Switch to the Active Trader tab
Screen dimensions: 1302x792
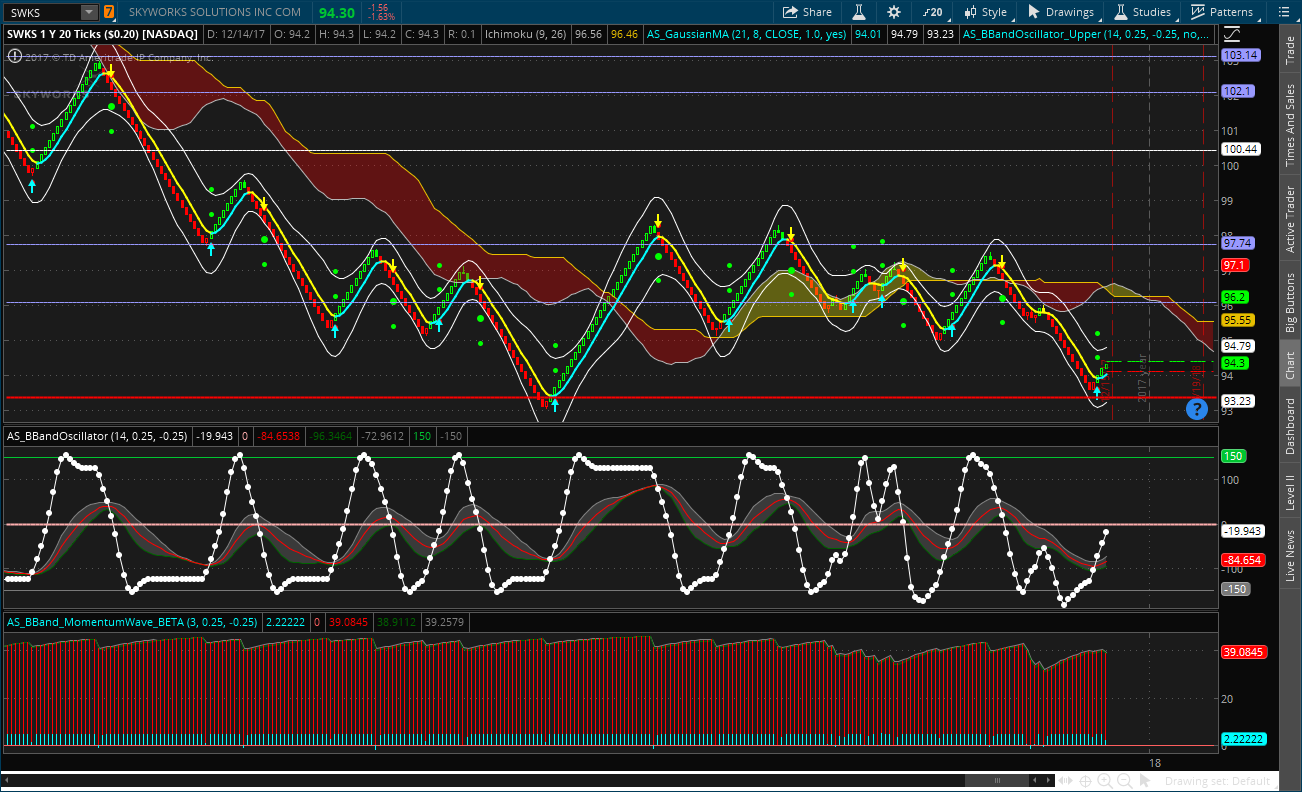pyautogui.click(x=1290, y=219)
